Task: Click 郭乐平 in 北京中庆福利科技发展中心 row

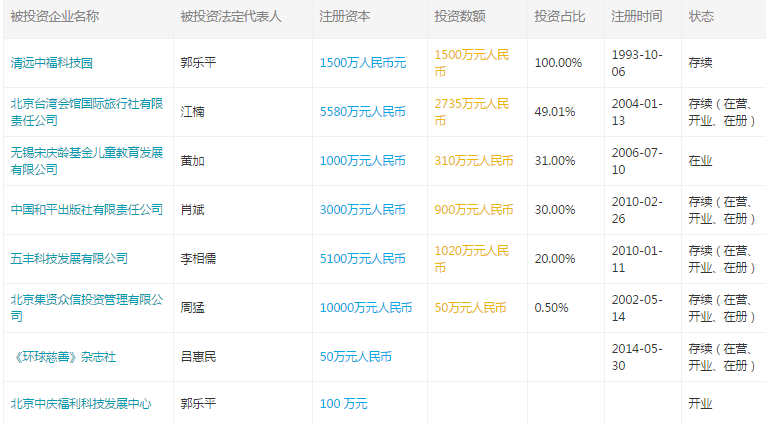Action: pos(198,404)
